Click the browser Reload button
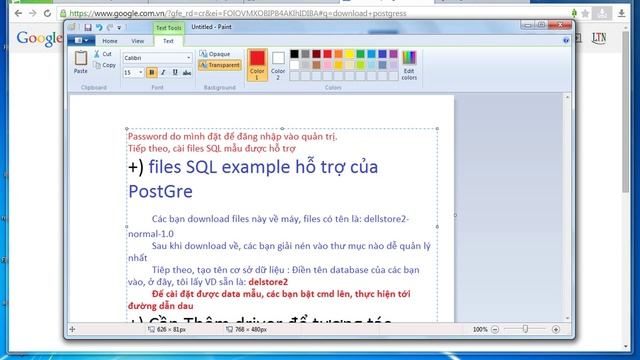Image resolution: width=640 pixels, height=360 pixels. point(47,13)
